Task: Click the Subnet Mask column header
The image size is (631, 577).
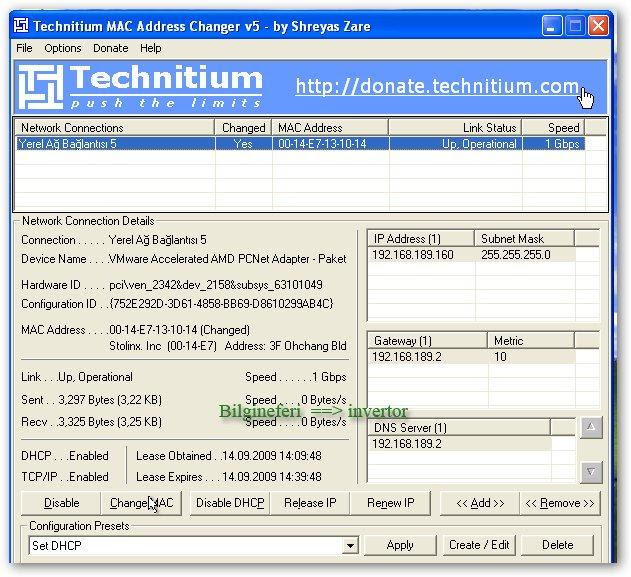Action: [x=524, y=239]
